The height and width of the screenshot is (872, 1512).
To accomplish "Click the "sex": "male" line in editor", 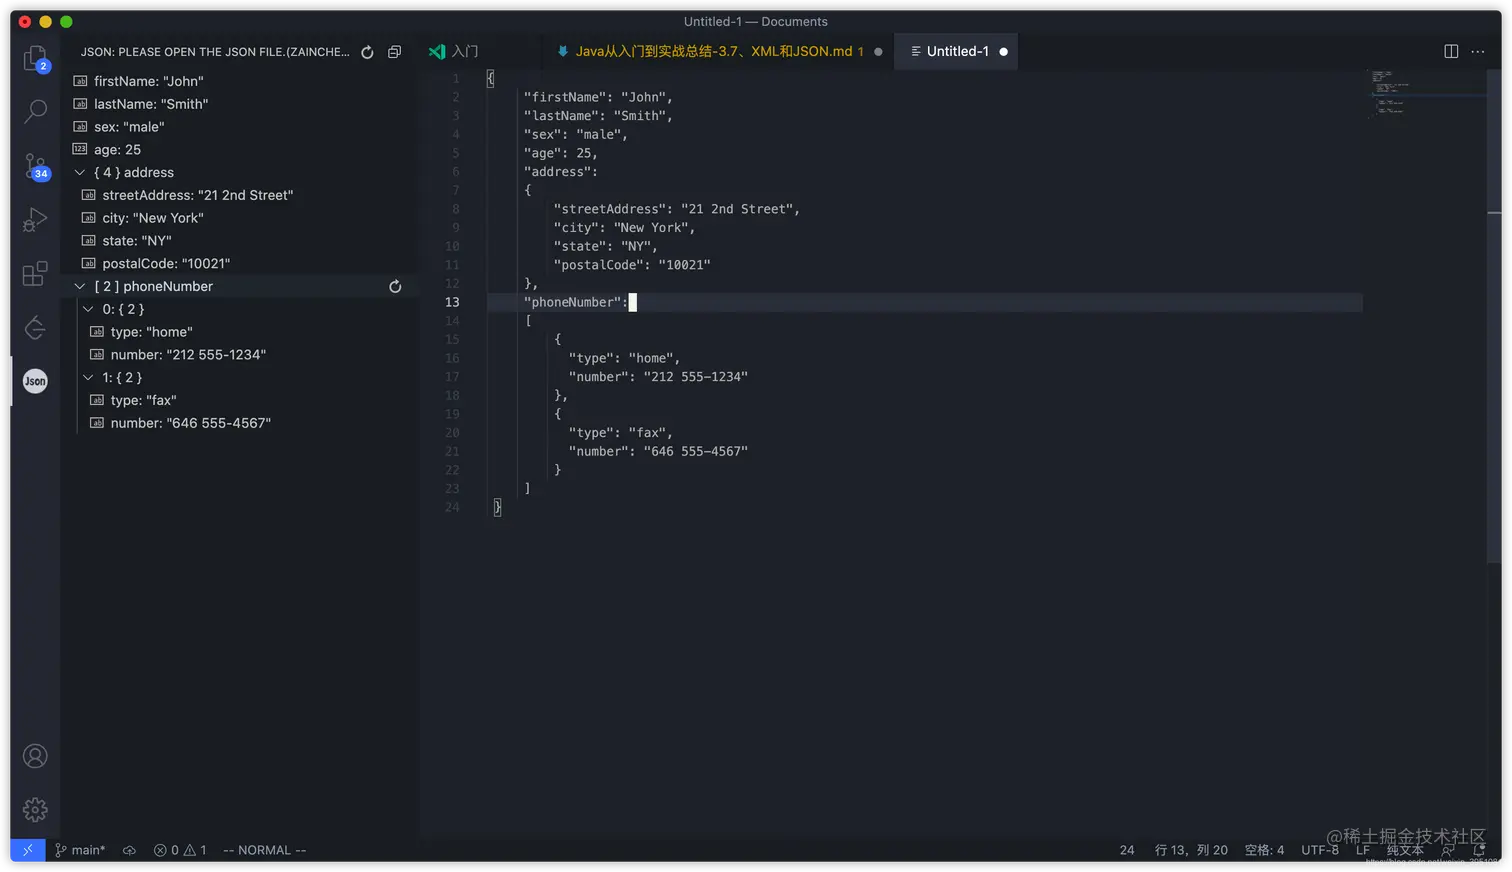I will click(x=576, y=134).
